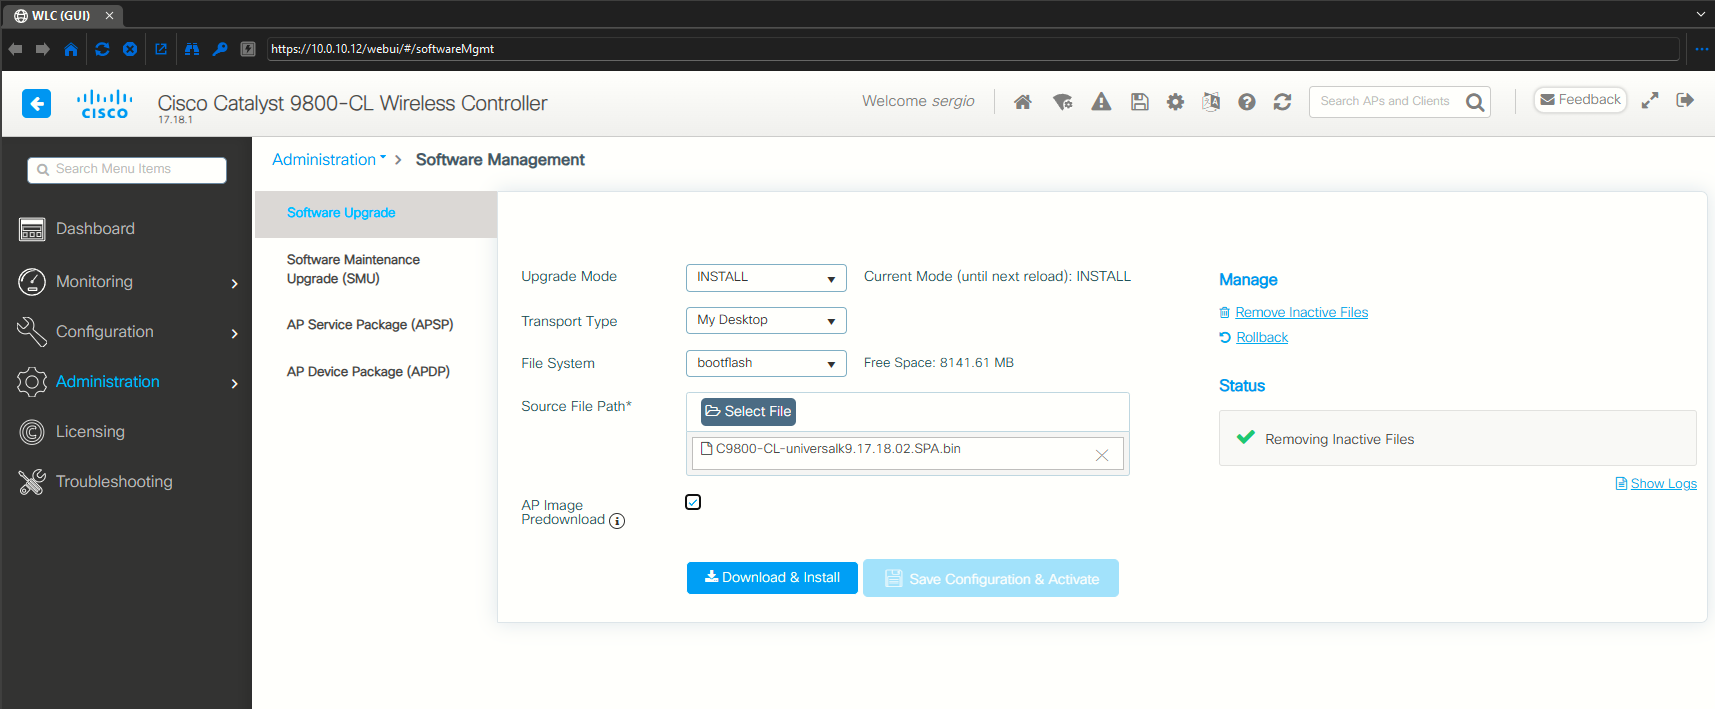Log out using the exit arrow icon
The height and width of the screenshot is (709, 1715).
point(1685,100)
